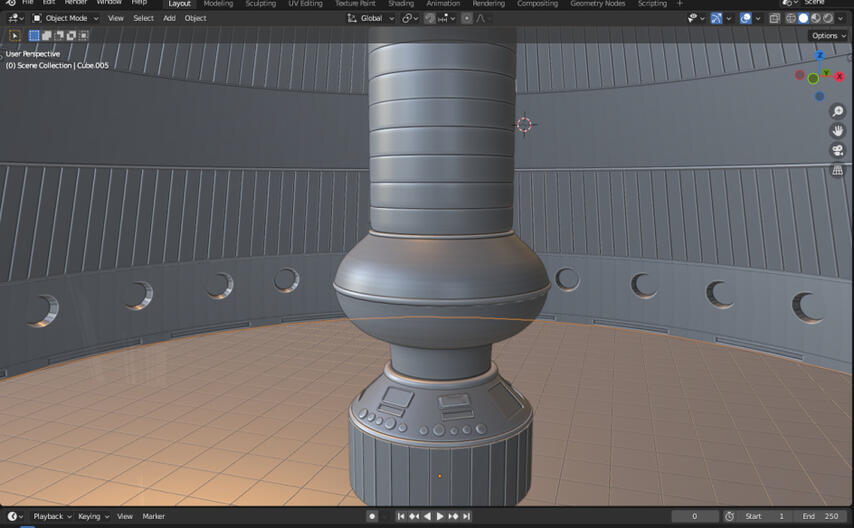Select the tweak select tool icon
The height and width of the screenshot is (528, 854).
tap(15, 35)
